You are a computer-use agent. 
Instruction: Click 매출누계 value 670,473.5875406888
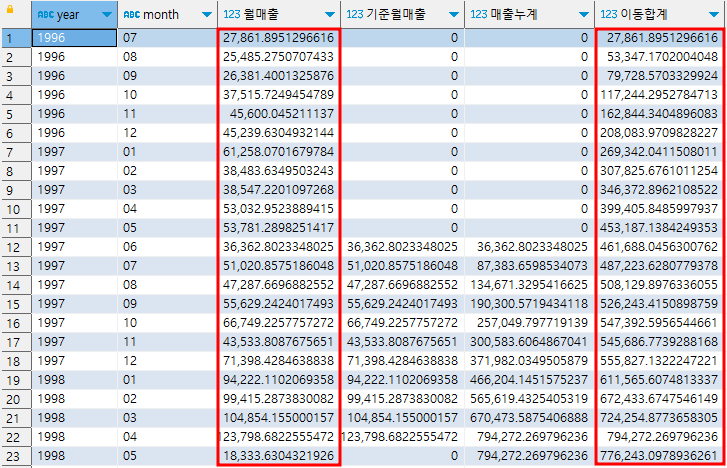click(529, 418)
